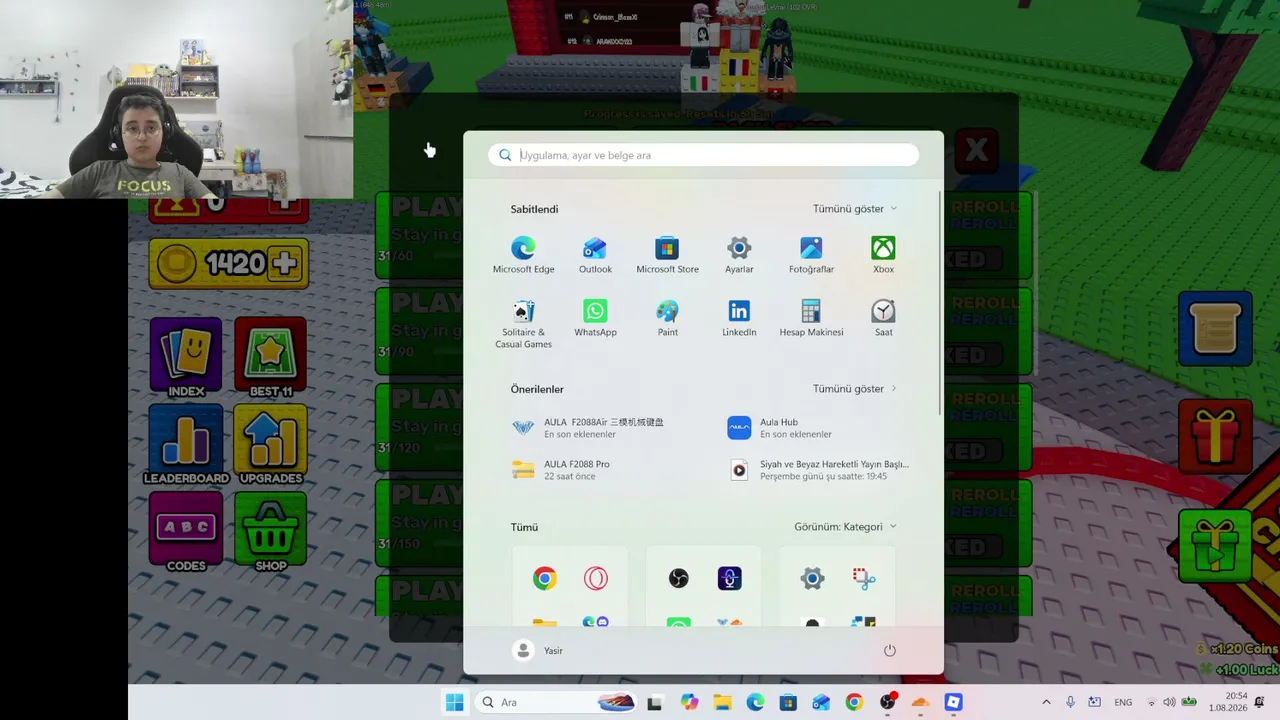Click the power button in Start menu
The image size is (1280, 720).
click(889, 651)
